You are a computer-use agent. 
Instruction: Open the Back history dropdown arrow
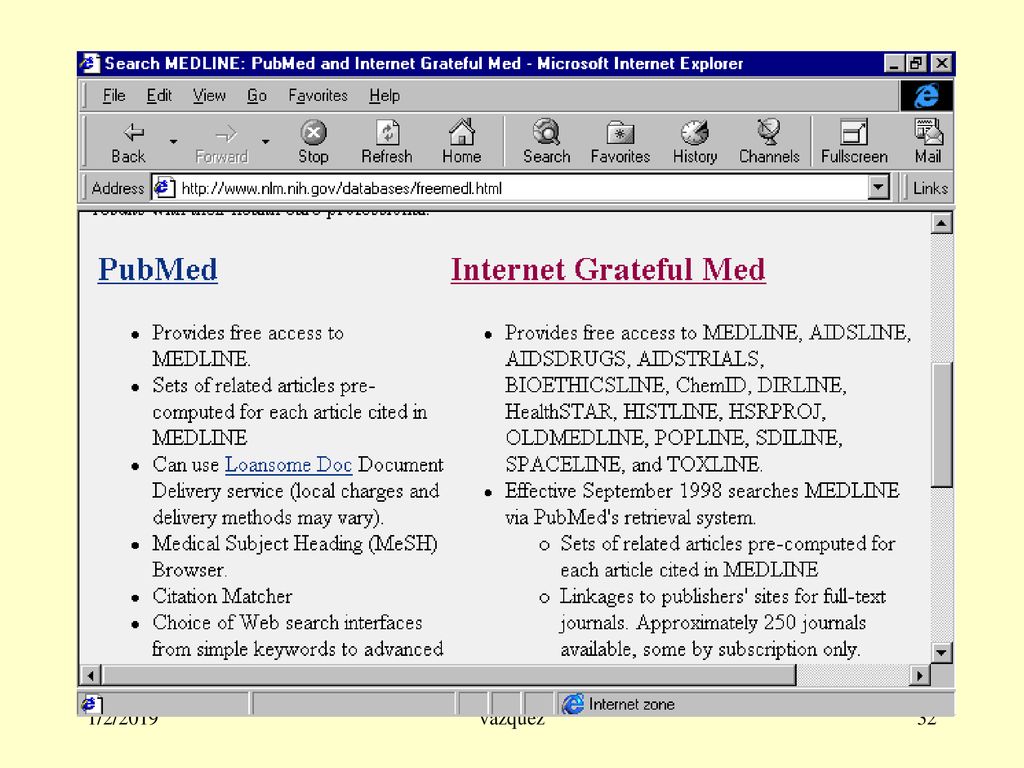click(173, 141)
